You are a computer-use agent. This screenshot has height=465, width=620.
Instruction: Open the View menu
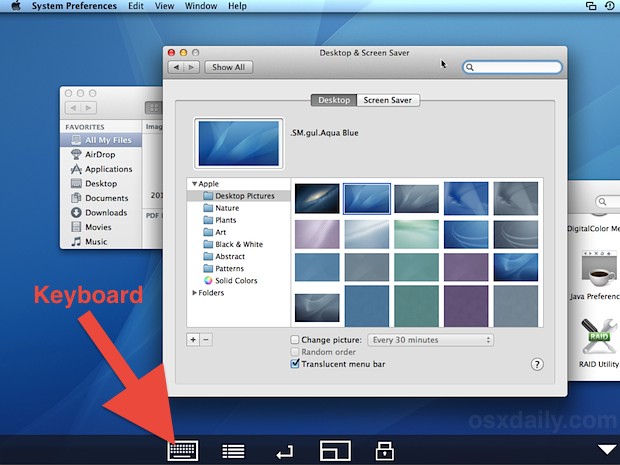pos(164,6)
